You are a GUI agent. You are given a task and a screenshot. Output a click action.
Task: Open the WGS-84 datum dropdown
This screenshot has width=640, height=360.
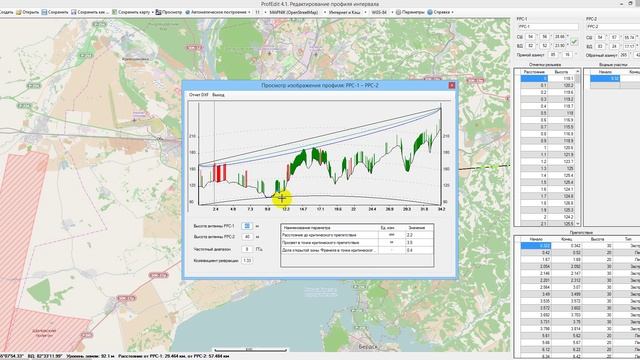(x=382, y=12)
